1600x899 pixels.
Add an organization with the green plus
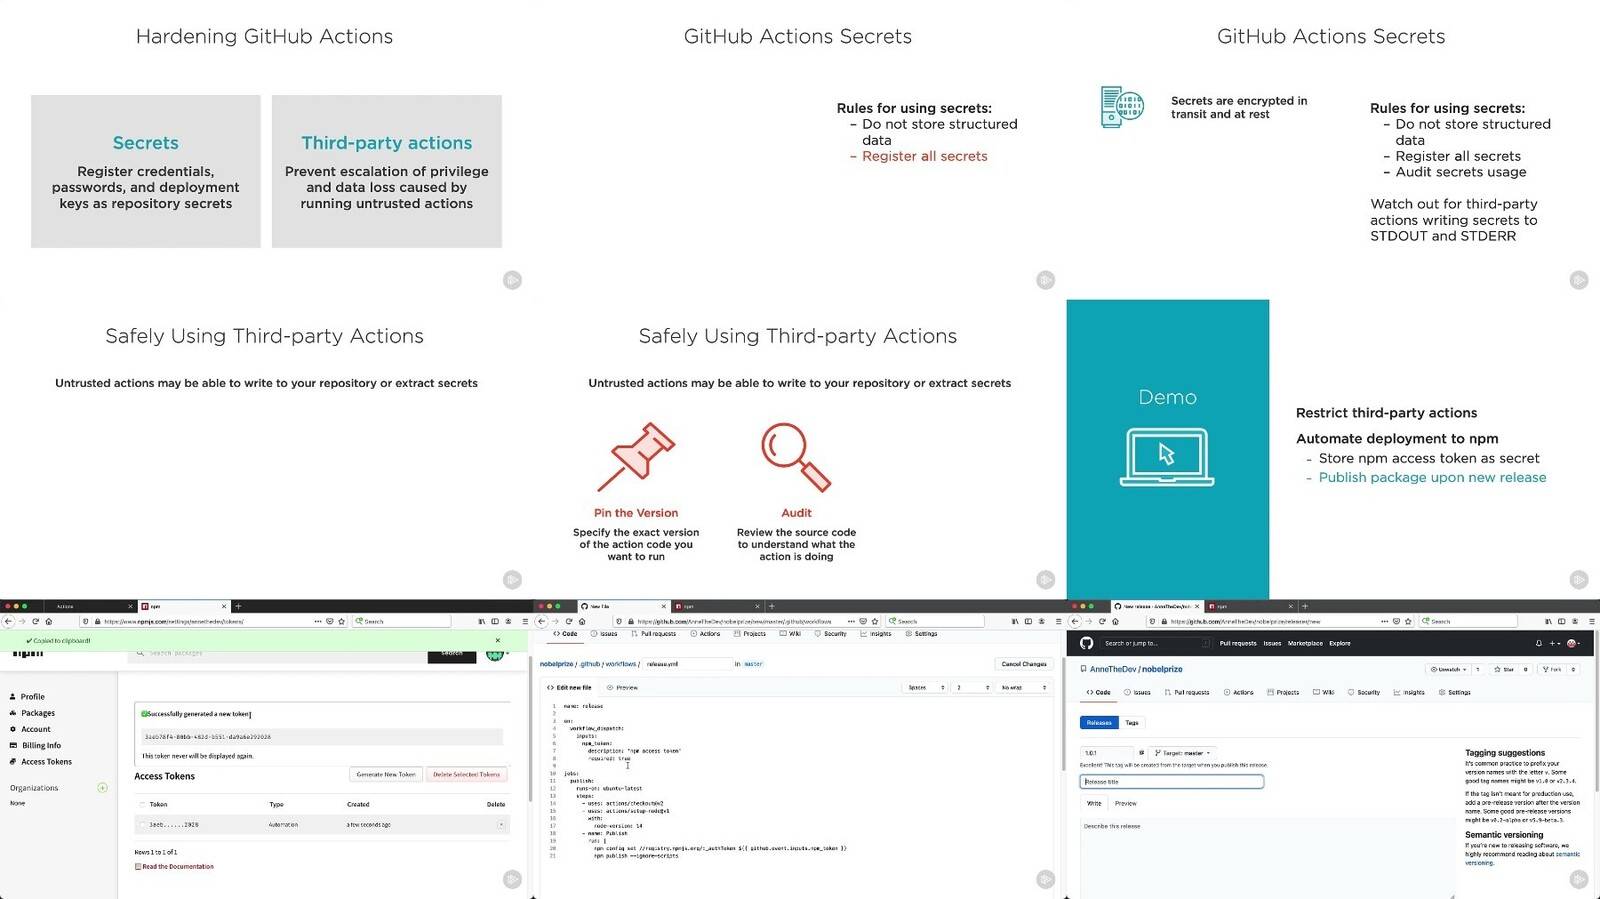point(102,788)
